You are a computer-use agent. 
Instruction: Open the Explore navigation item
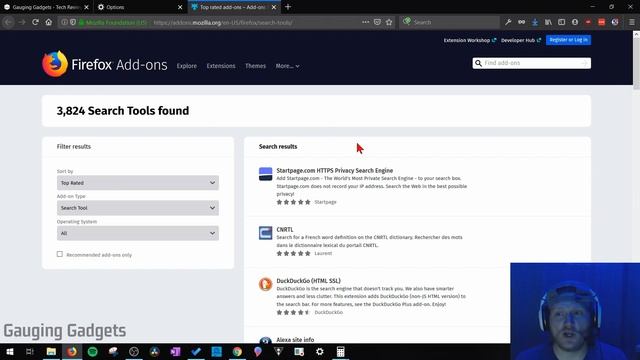187,66
